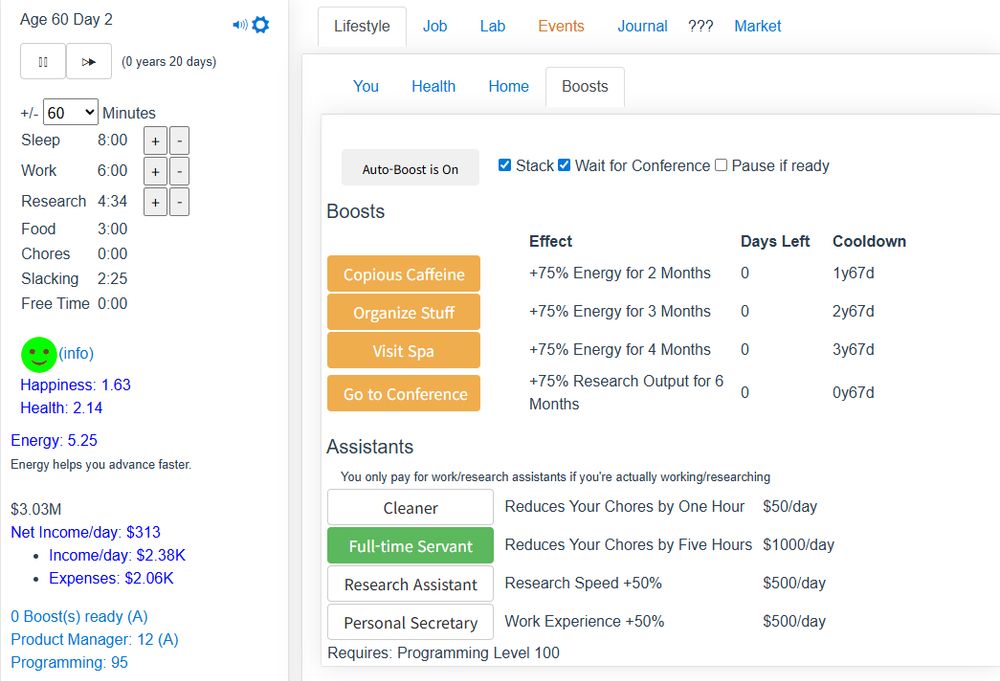This screenshot has width=1000, height=681.
Task: Switch to the Journal tab
Action: (642, 26)
